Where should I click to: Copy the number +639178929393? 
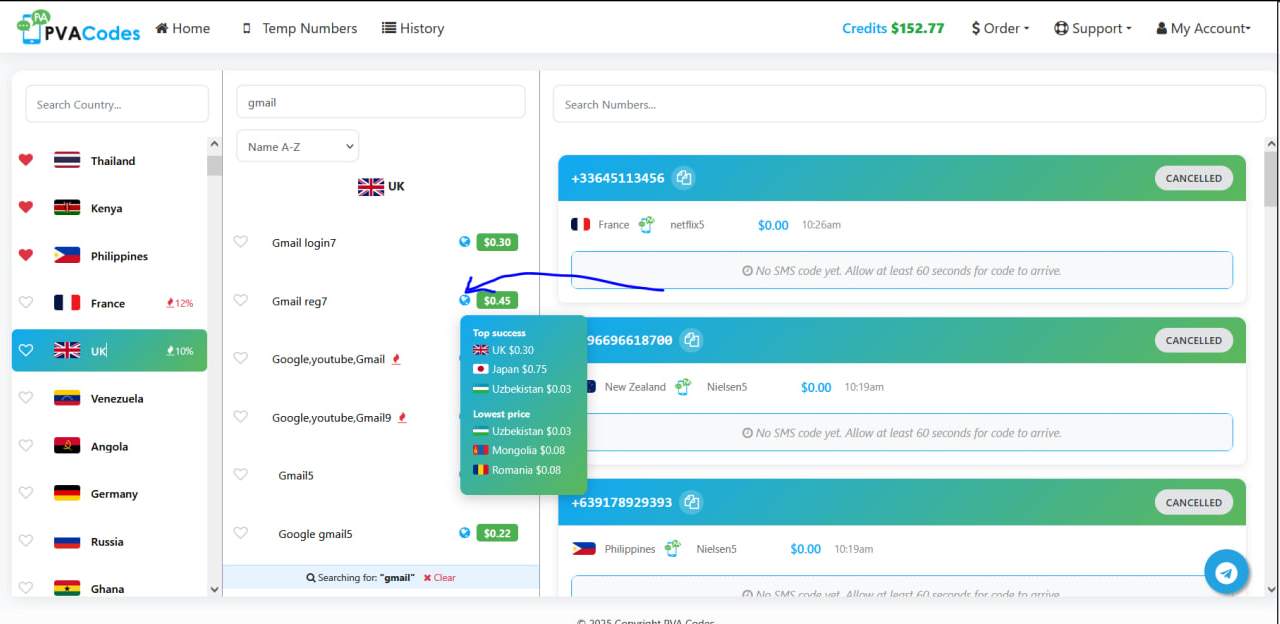[x=691, y=502]
